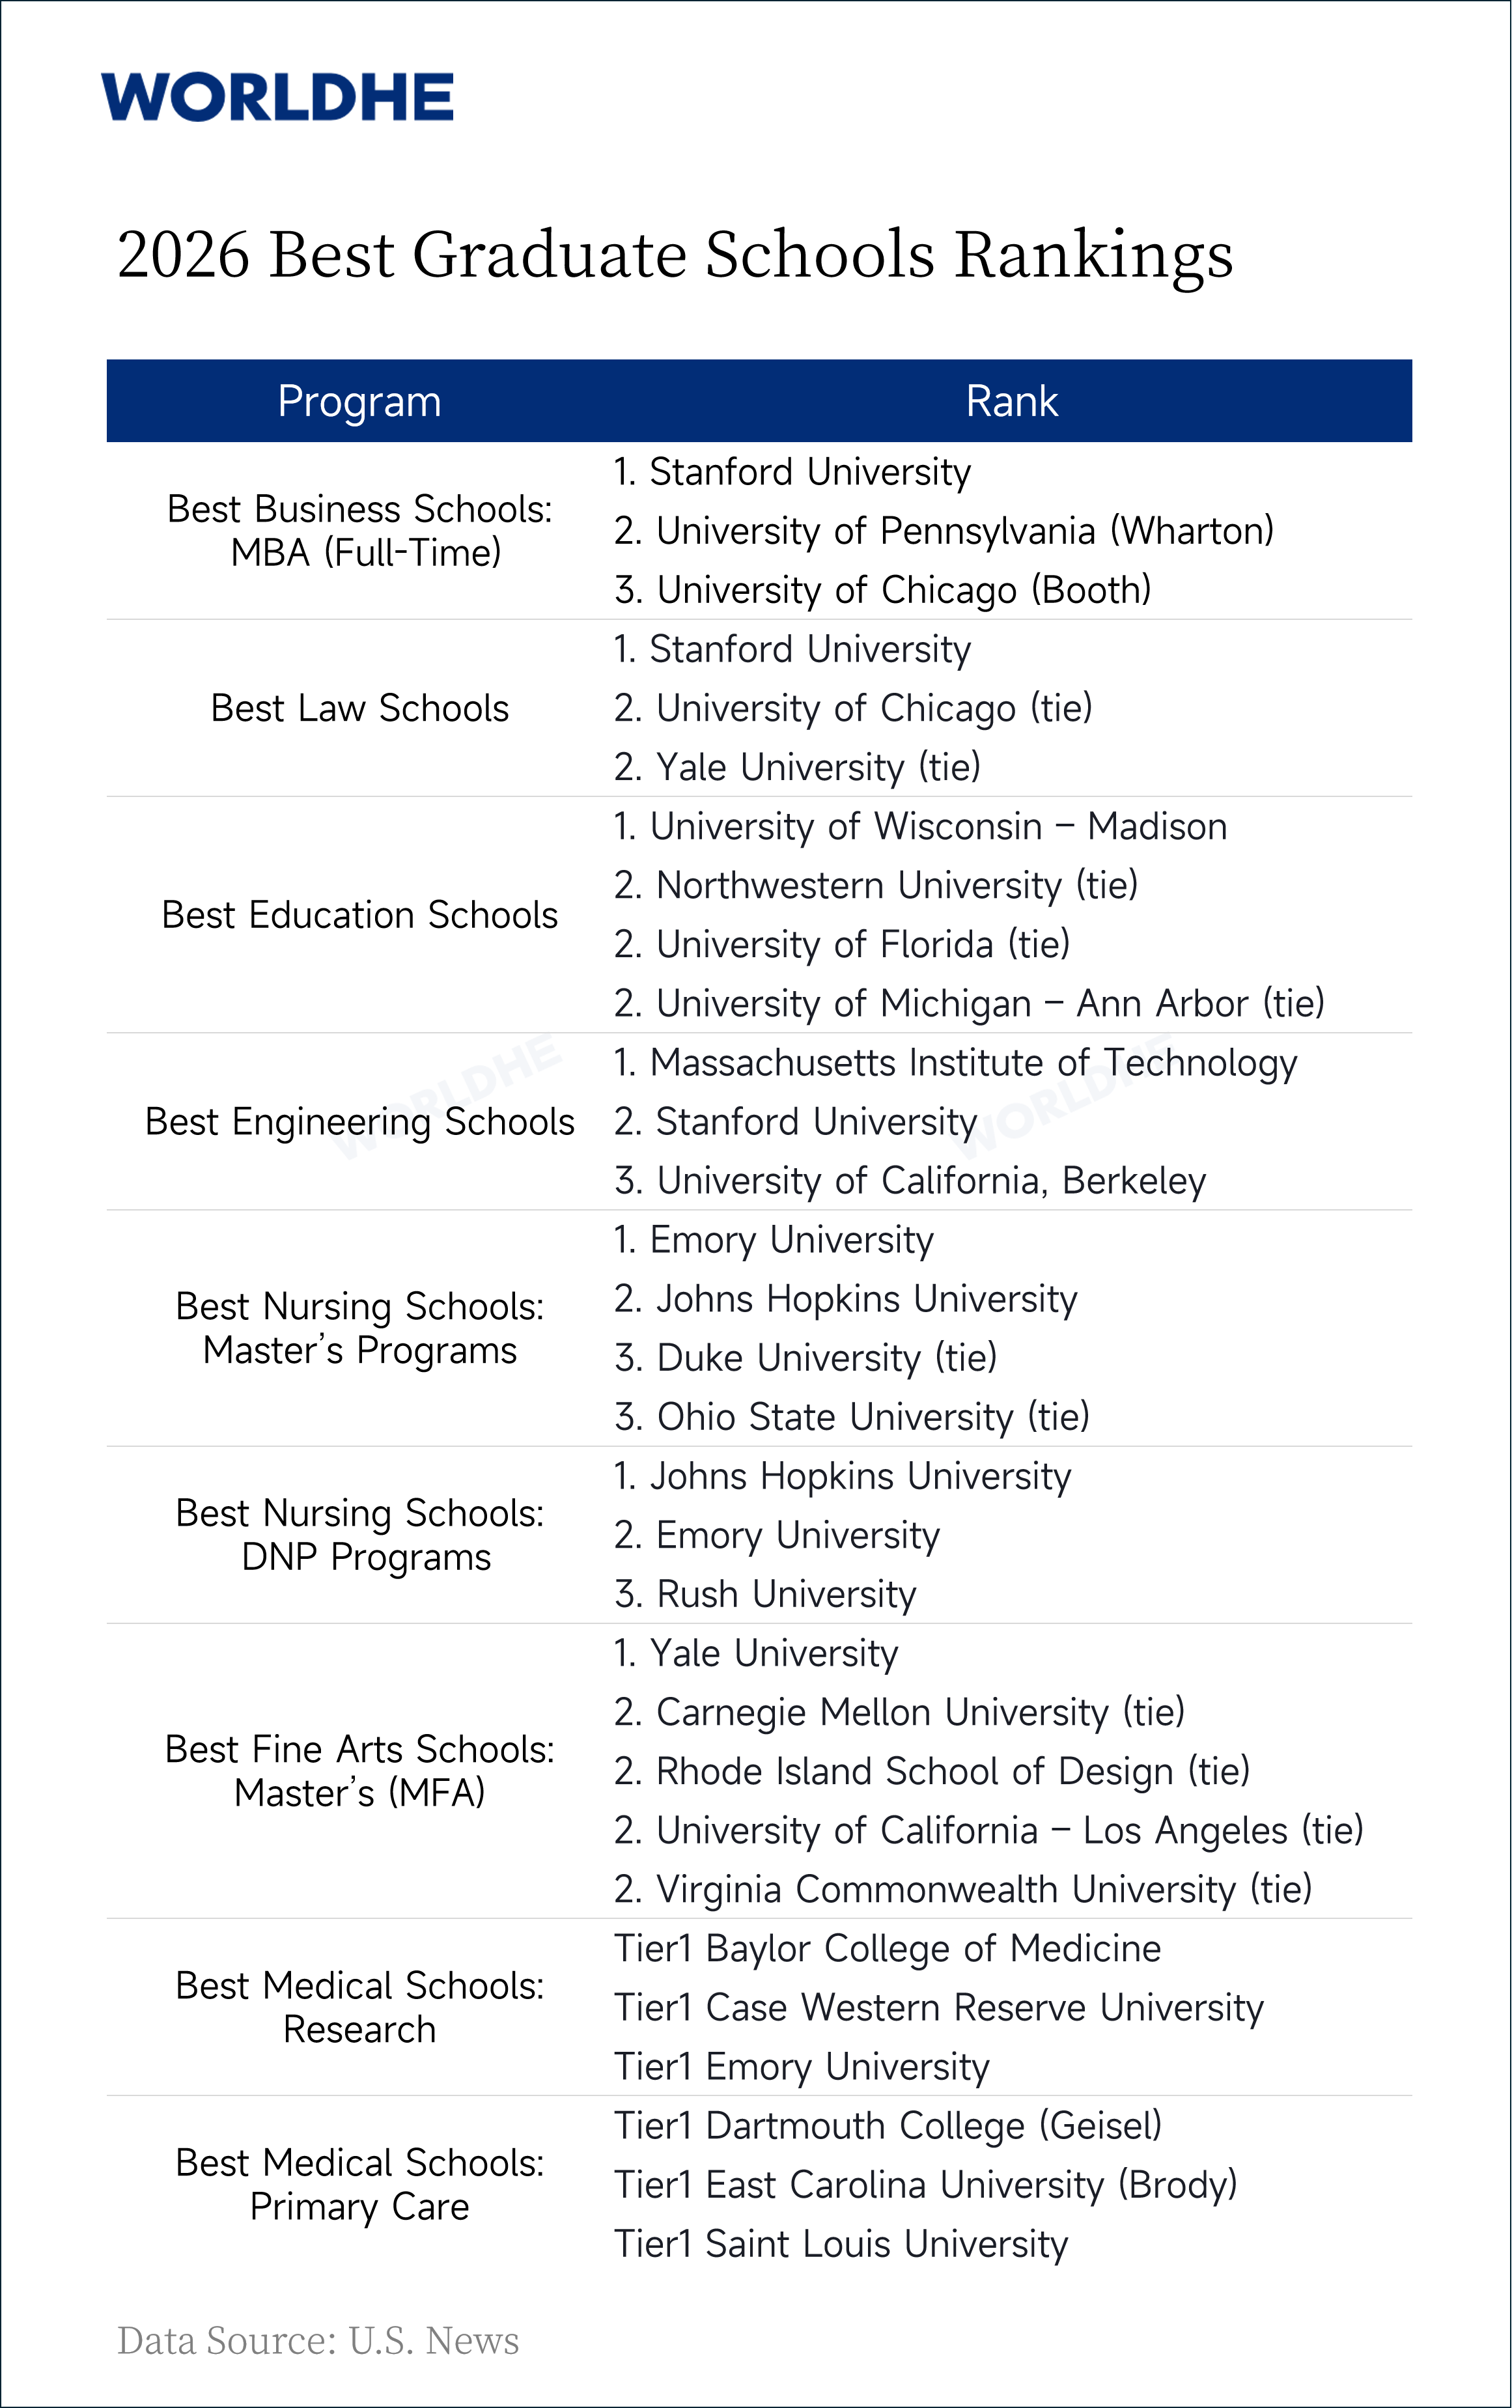This screenshot has height=2408, width=1512.
Task: Click Rush University entry
Action: pos(765,1594)
